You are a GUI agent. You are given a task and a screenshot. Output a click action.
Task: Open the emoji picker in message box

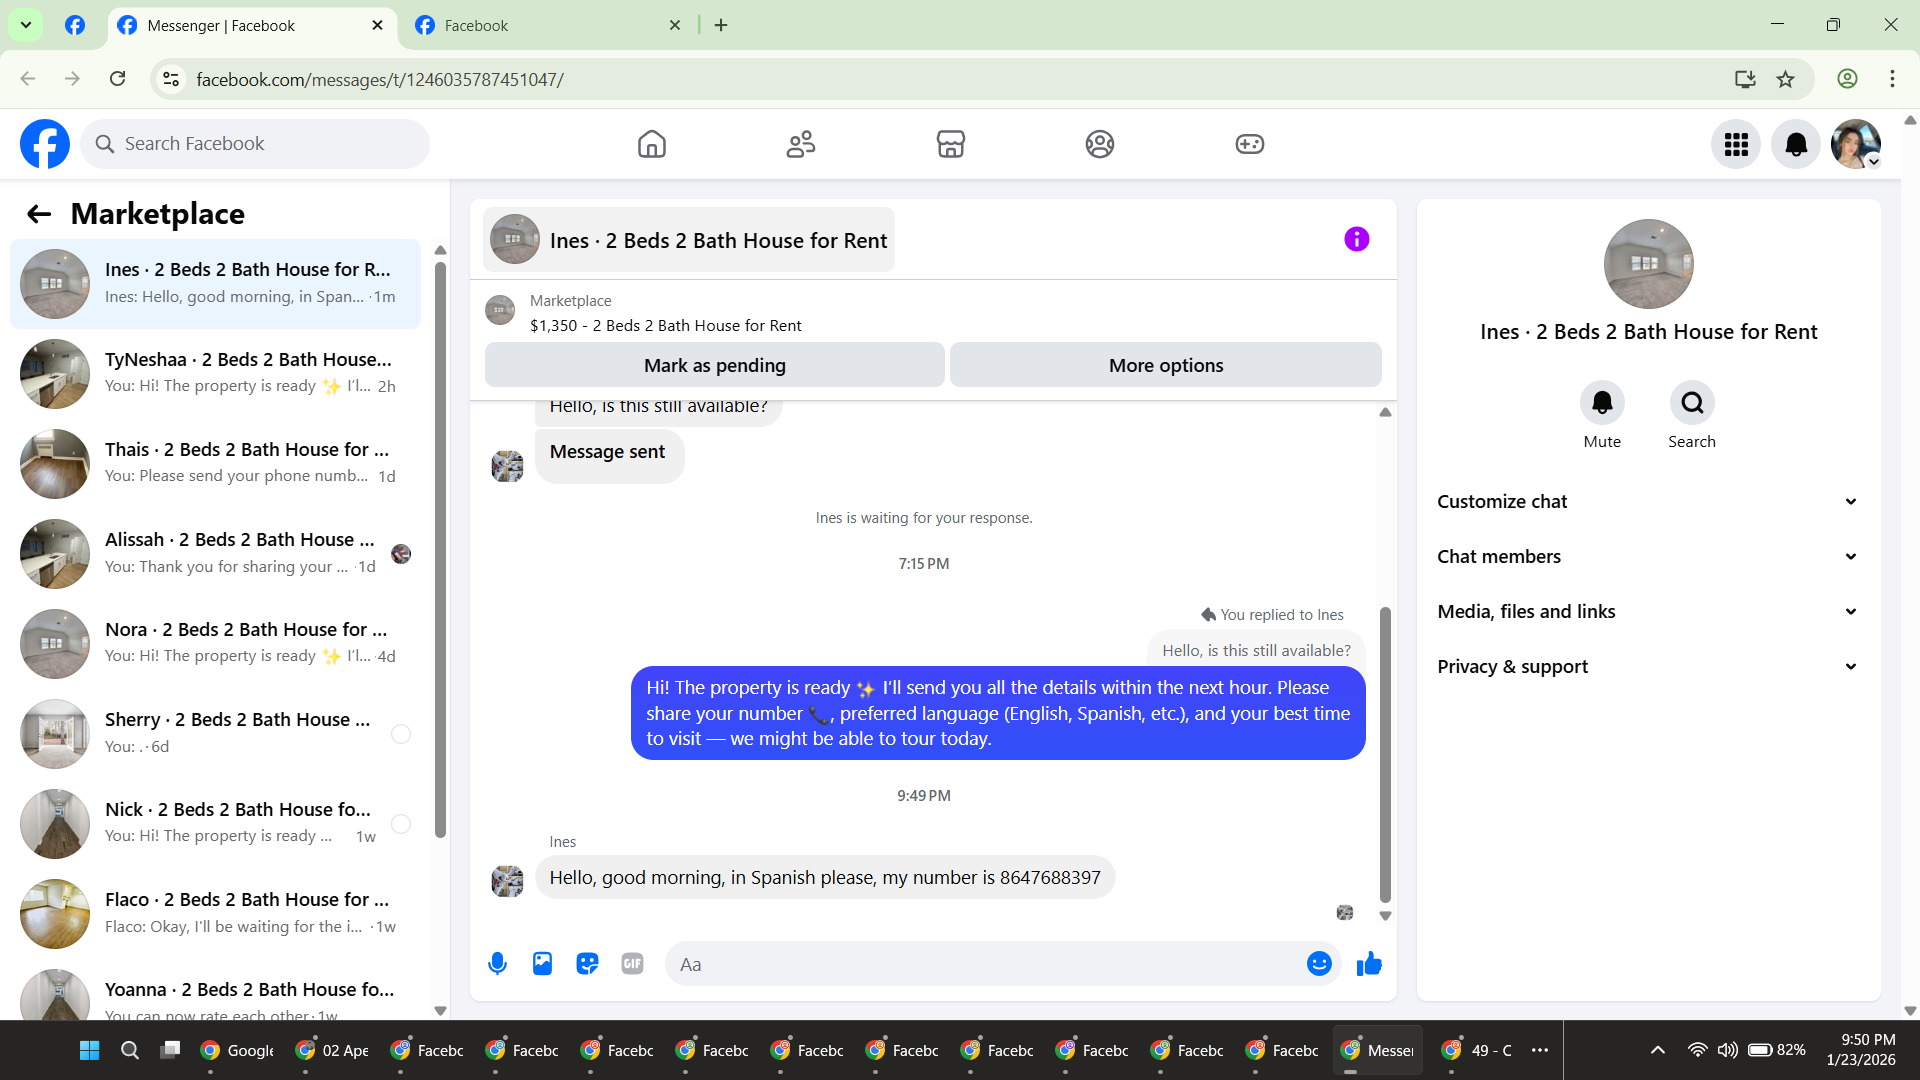tap(1319, 964)
